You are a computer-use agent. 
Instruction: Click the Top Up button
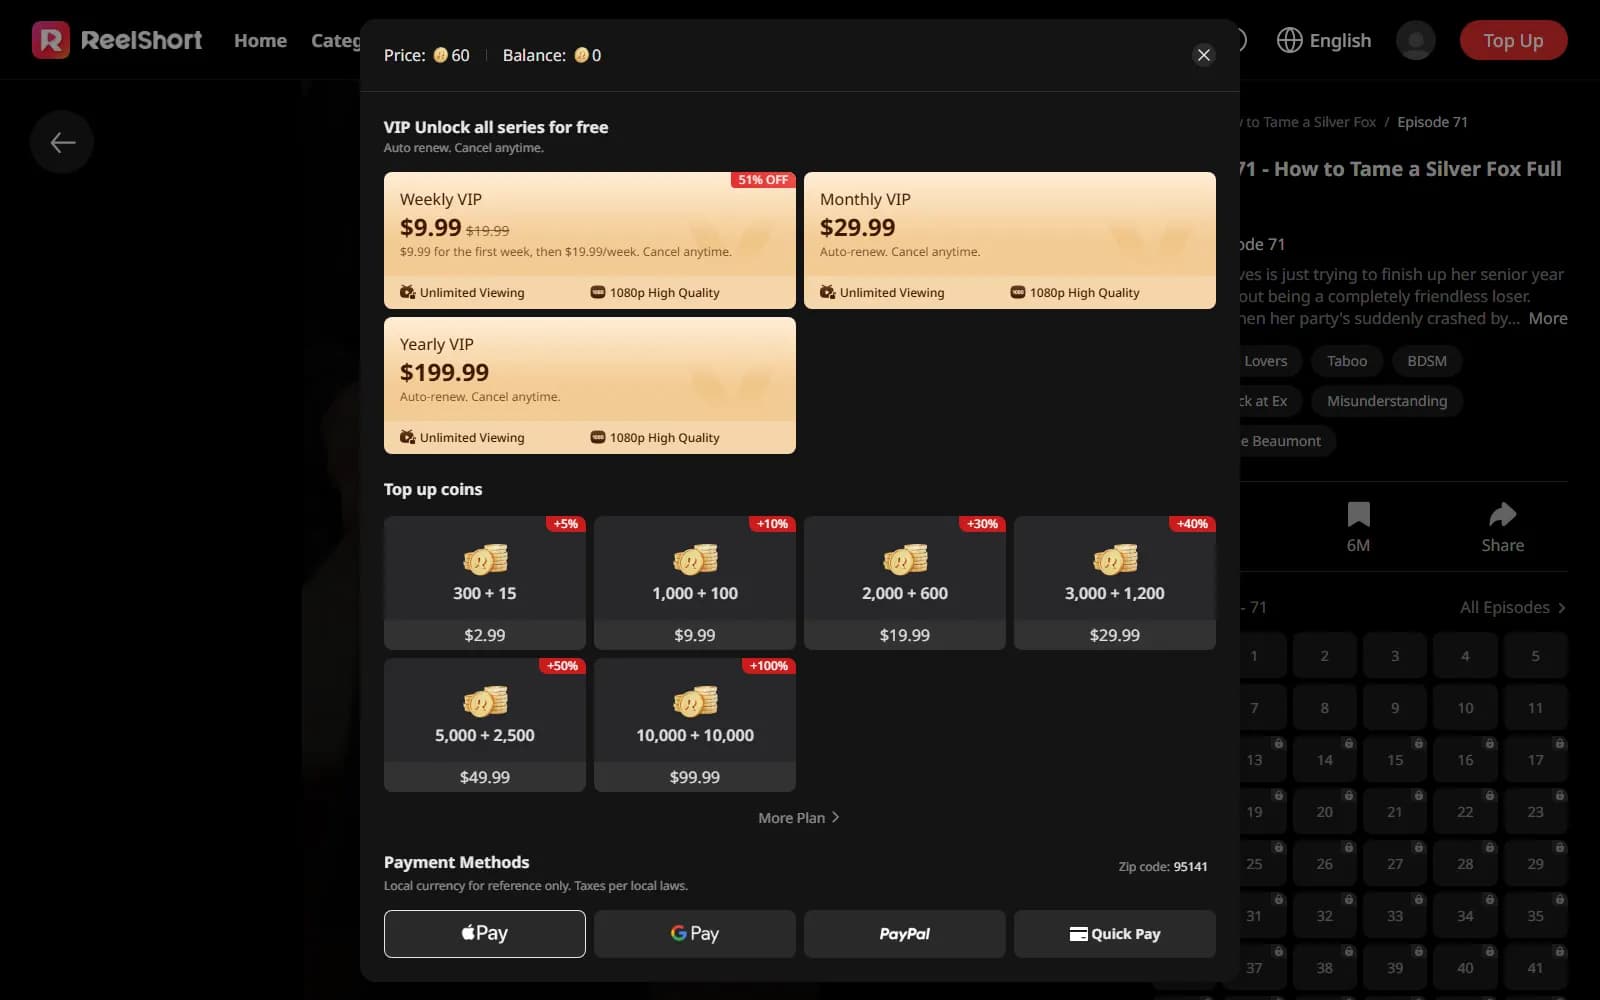coord(1513,40)
